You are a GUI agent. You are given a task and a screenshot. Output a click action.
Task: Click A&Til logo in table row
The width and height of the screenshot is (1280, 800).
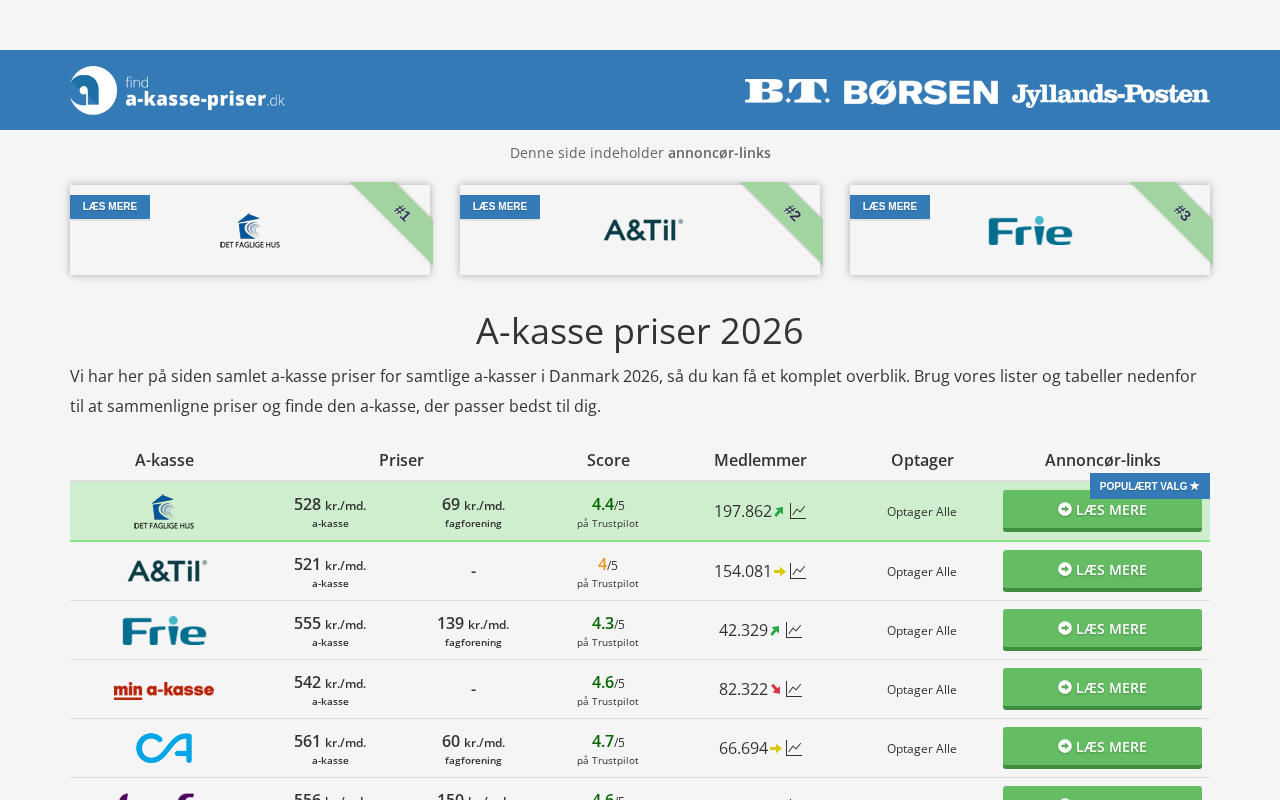click(167, 571)
